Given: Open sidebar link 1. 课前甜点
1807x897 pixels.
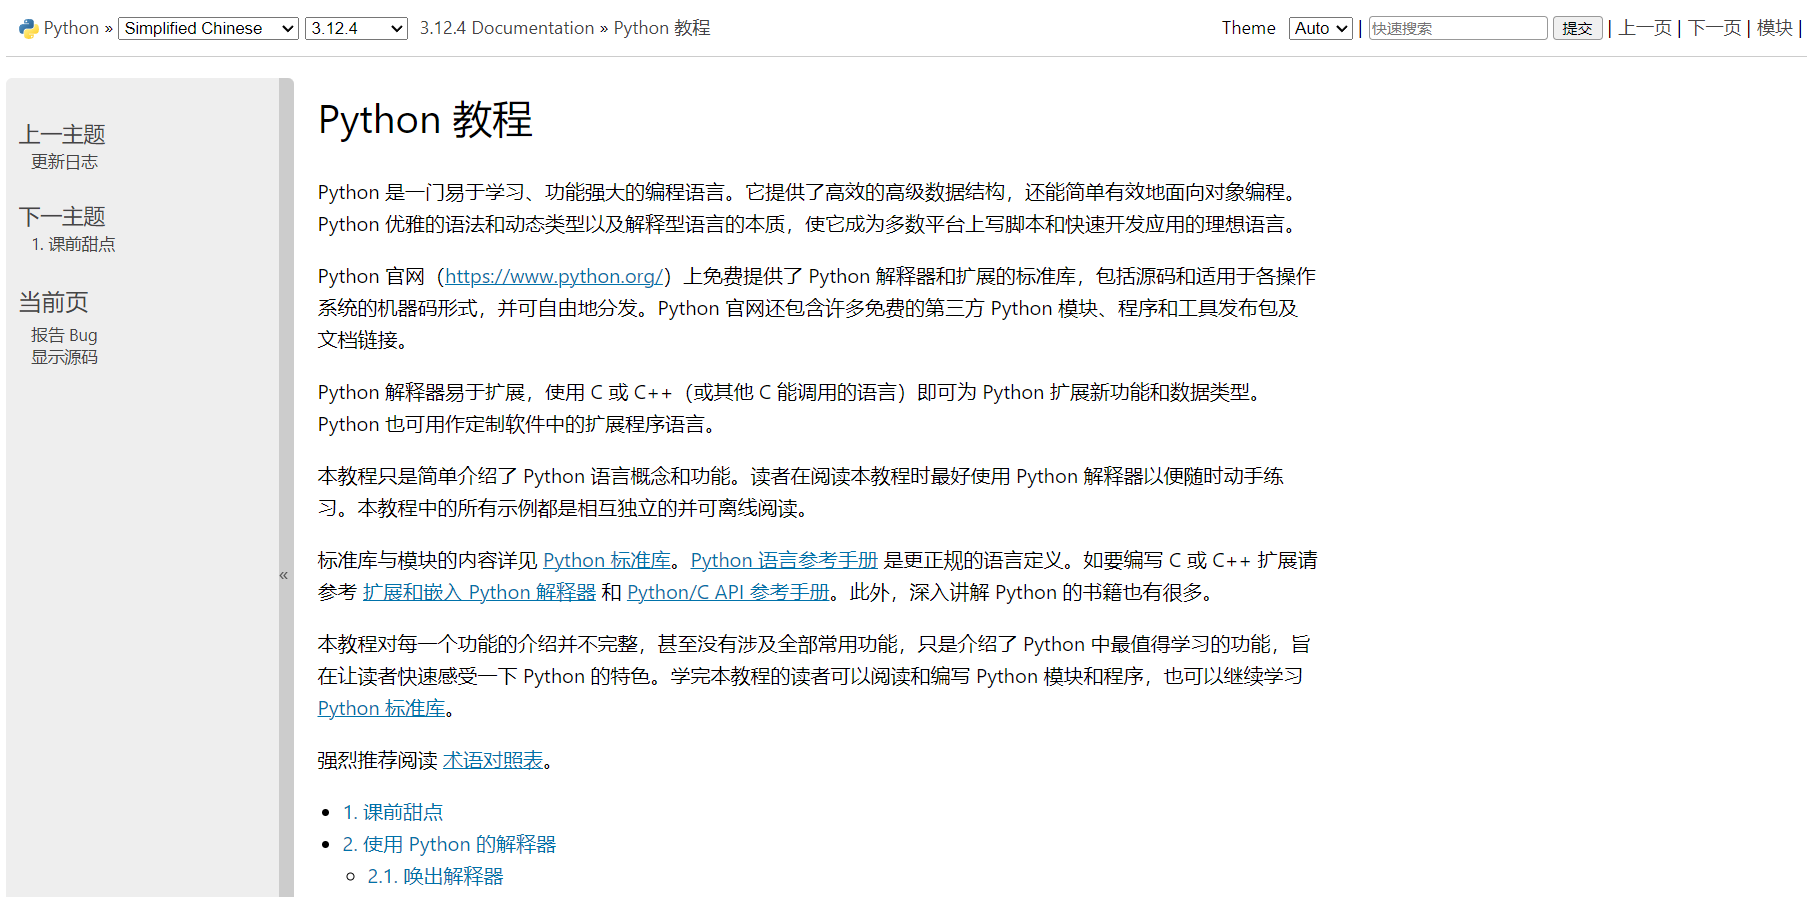Looking at the screenshot, I should 73,244.
